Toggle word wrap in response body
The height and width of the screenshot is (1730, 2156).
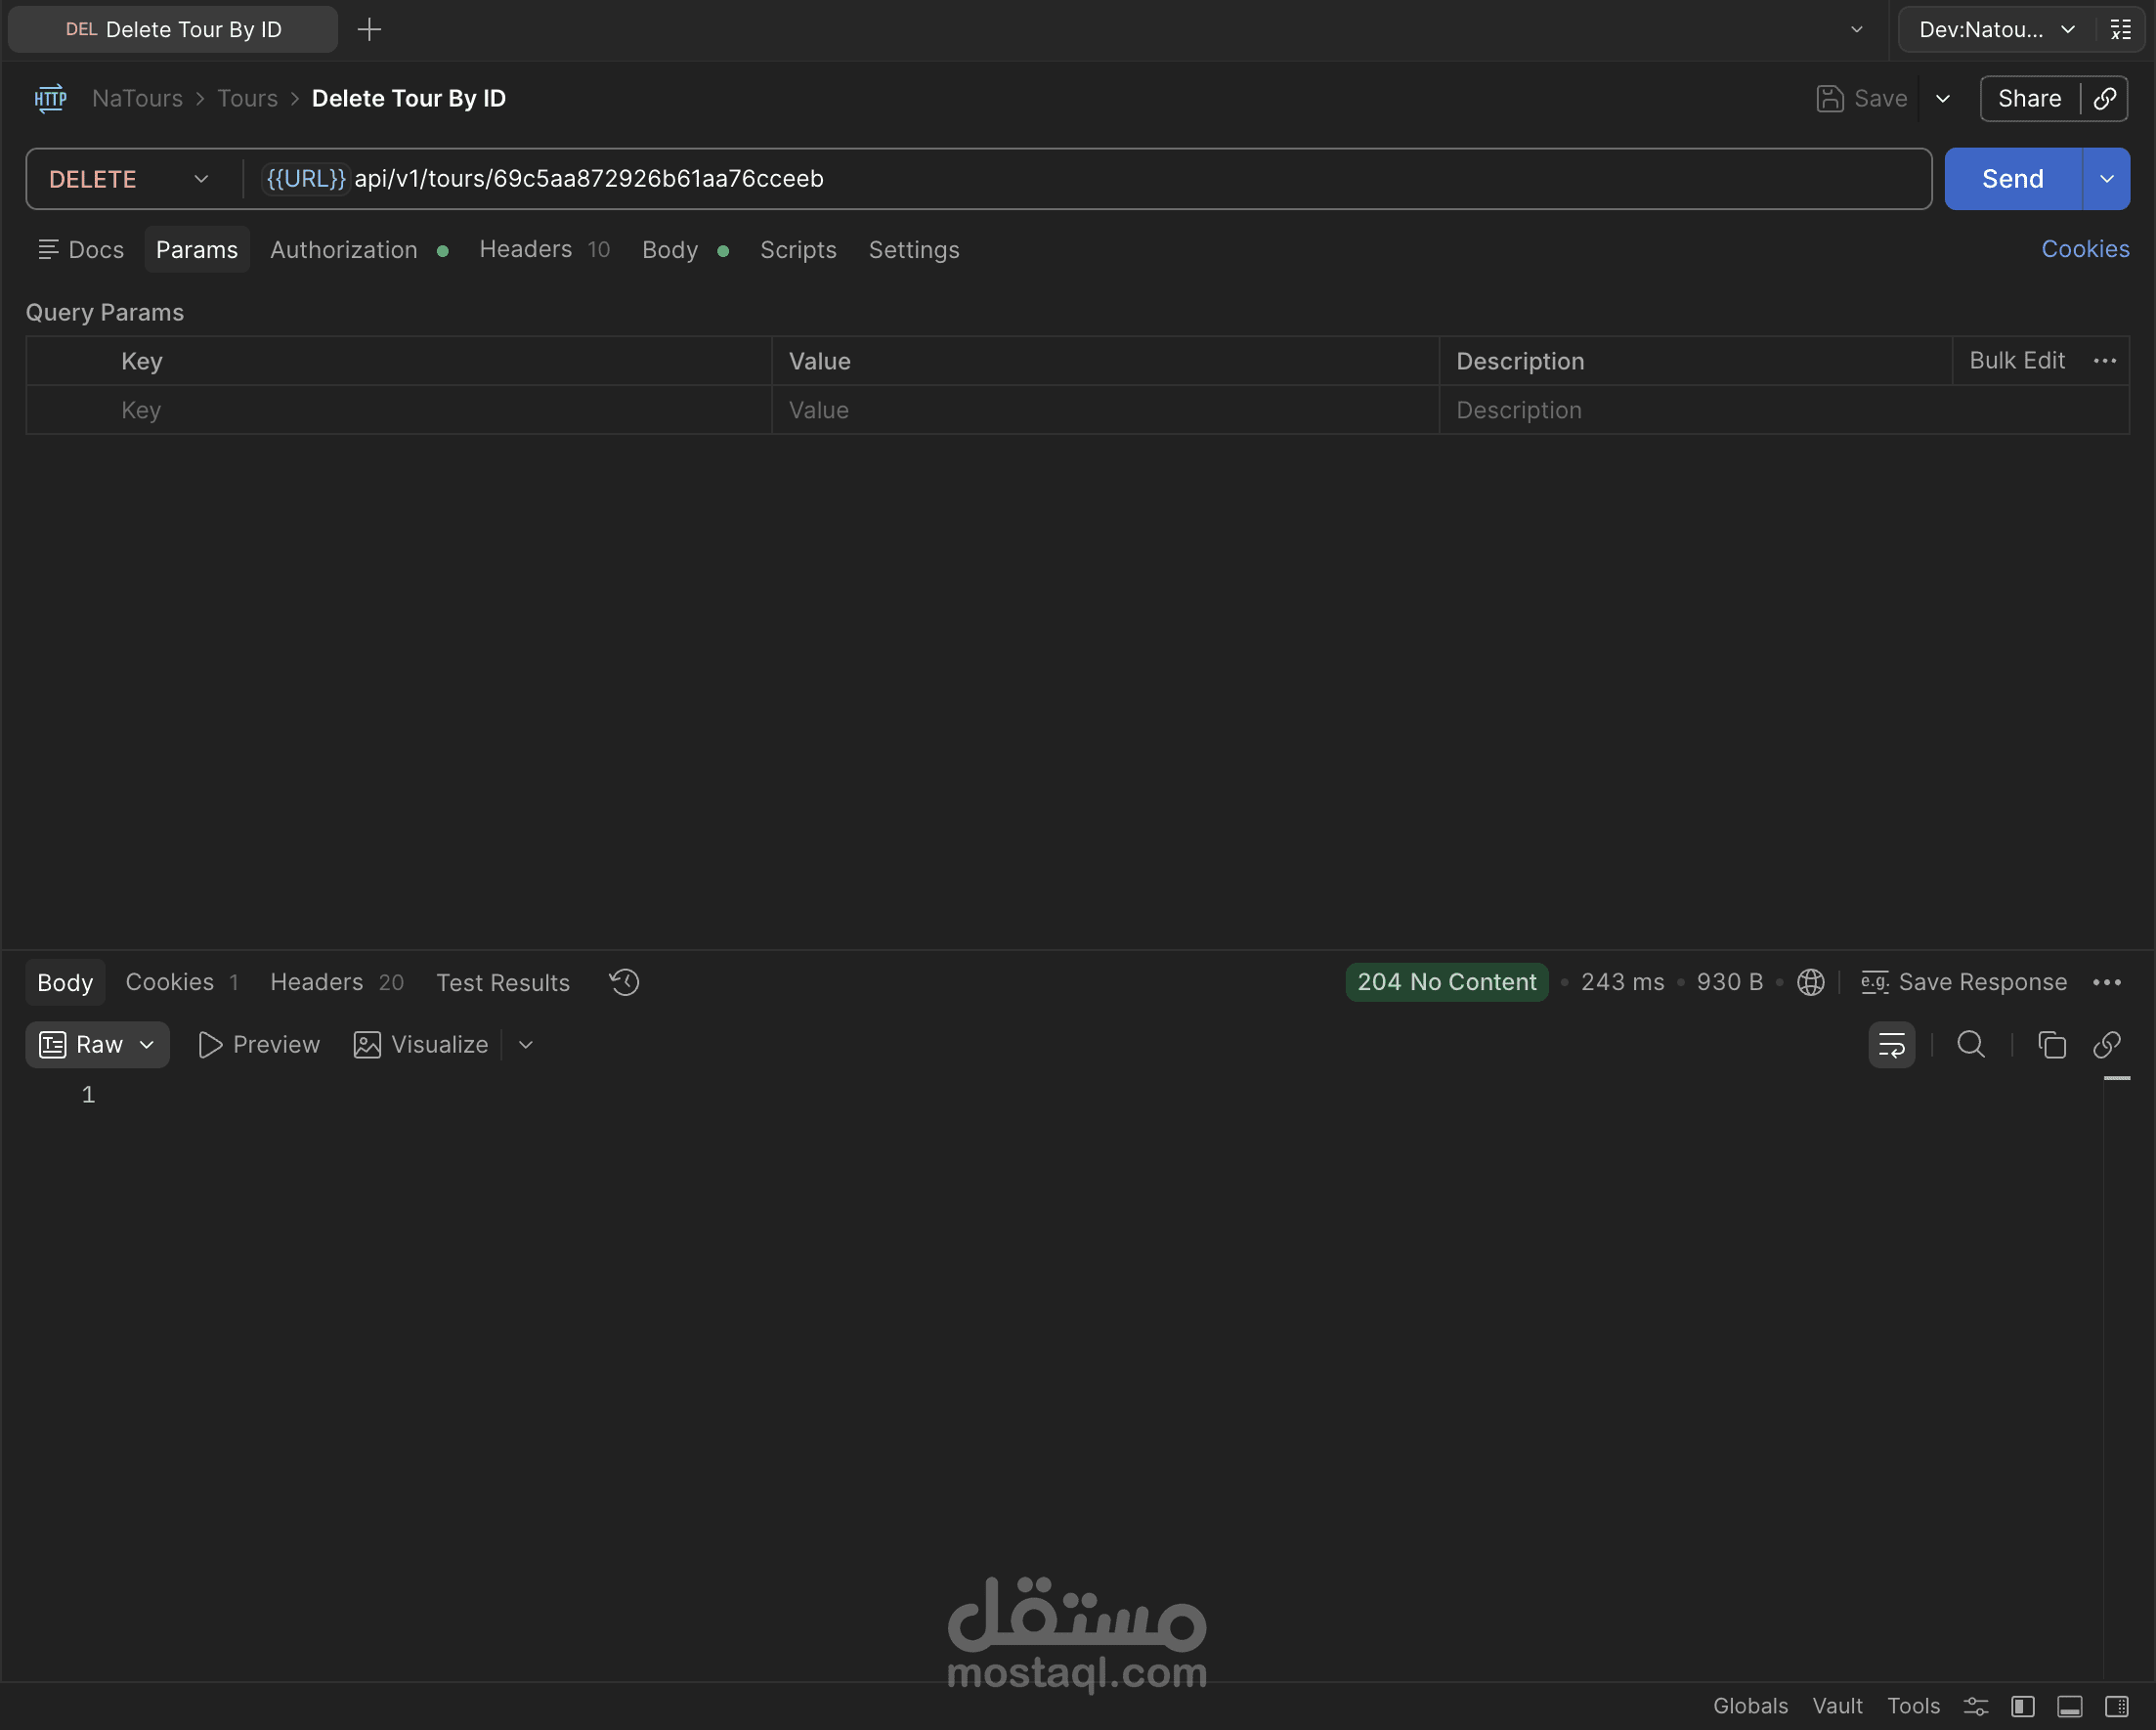[1891, 1045]
